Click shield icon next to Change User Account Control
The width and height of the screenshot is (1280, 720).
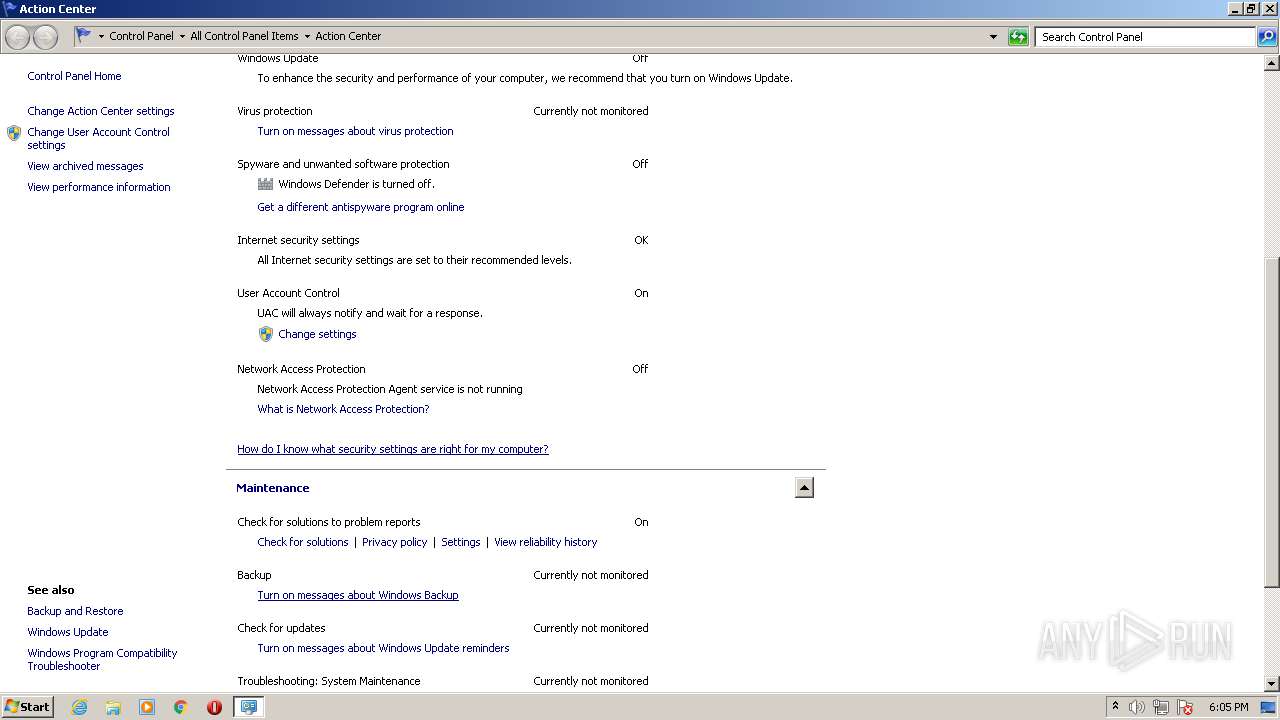pyautogui.click(x=14, y=132)
